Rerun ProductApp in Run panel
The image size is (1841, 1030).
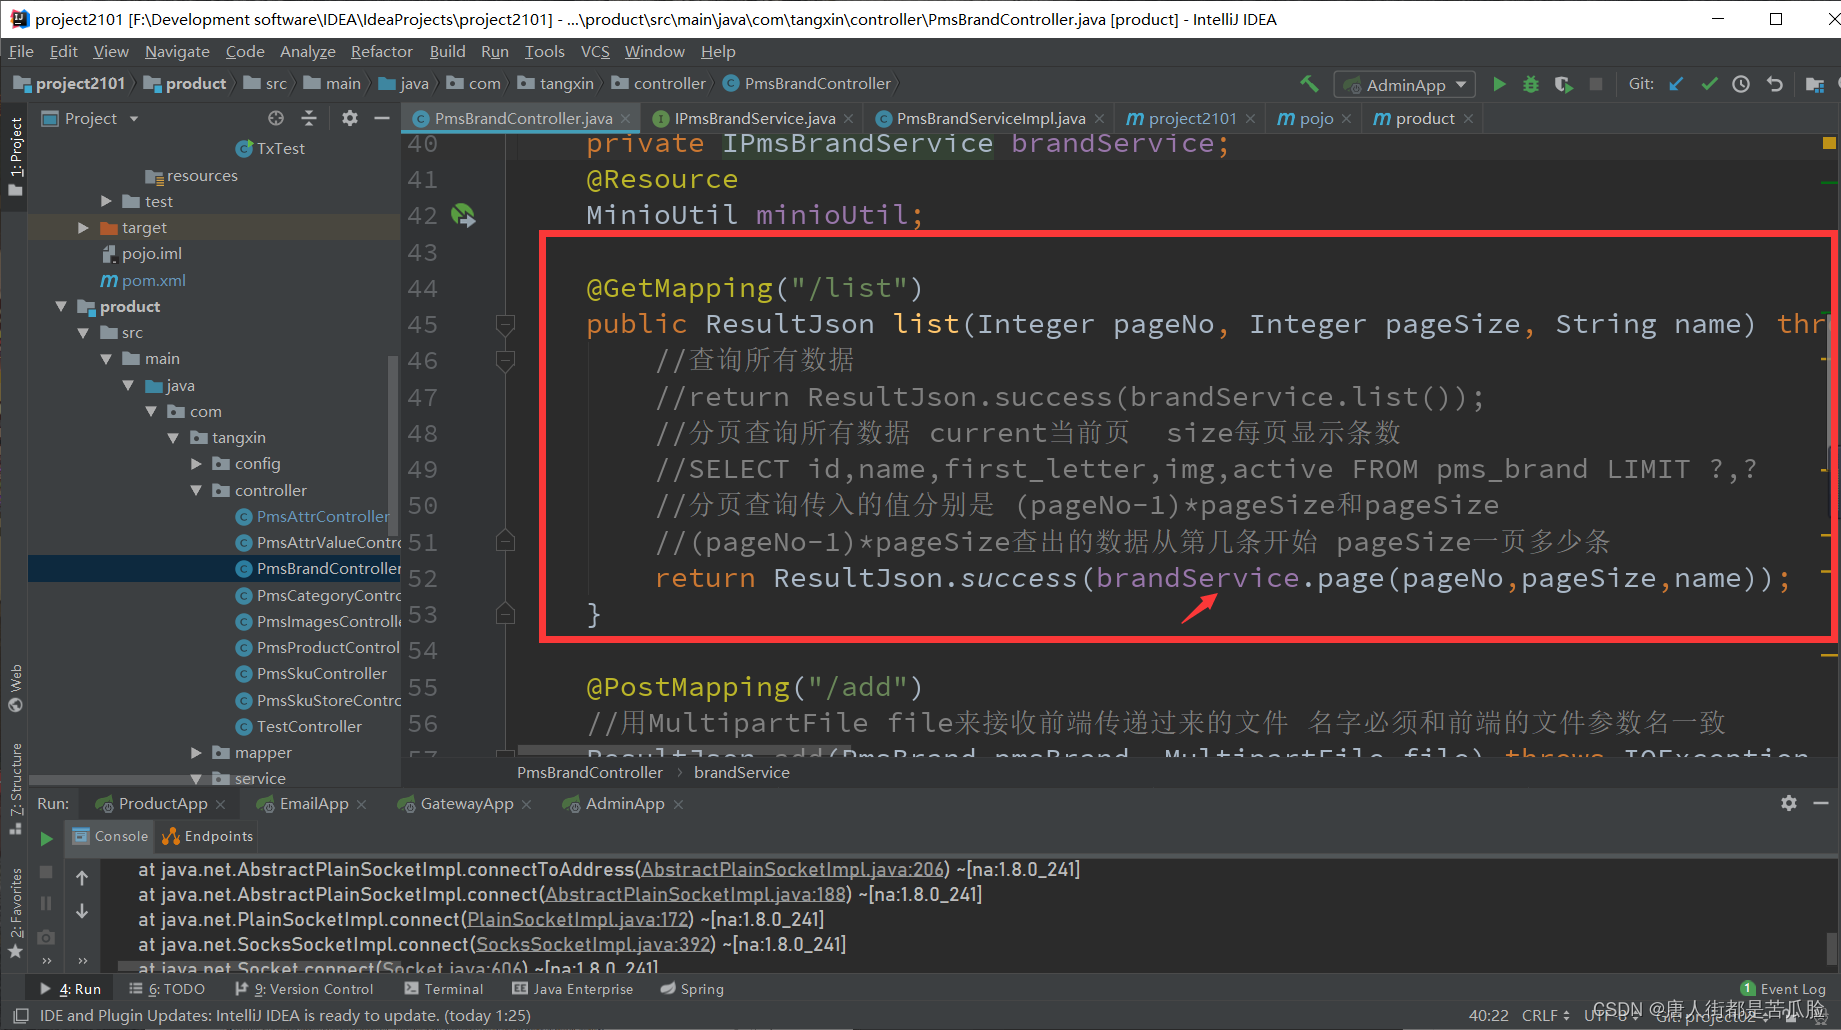(x=46, y=838)
